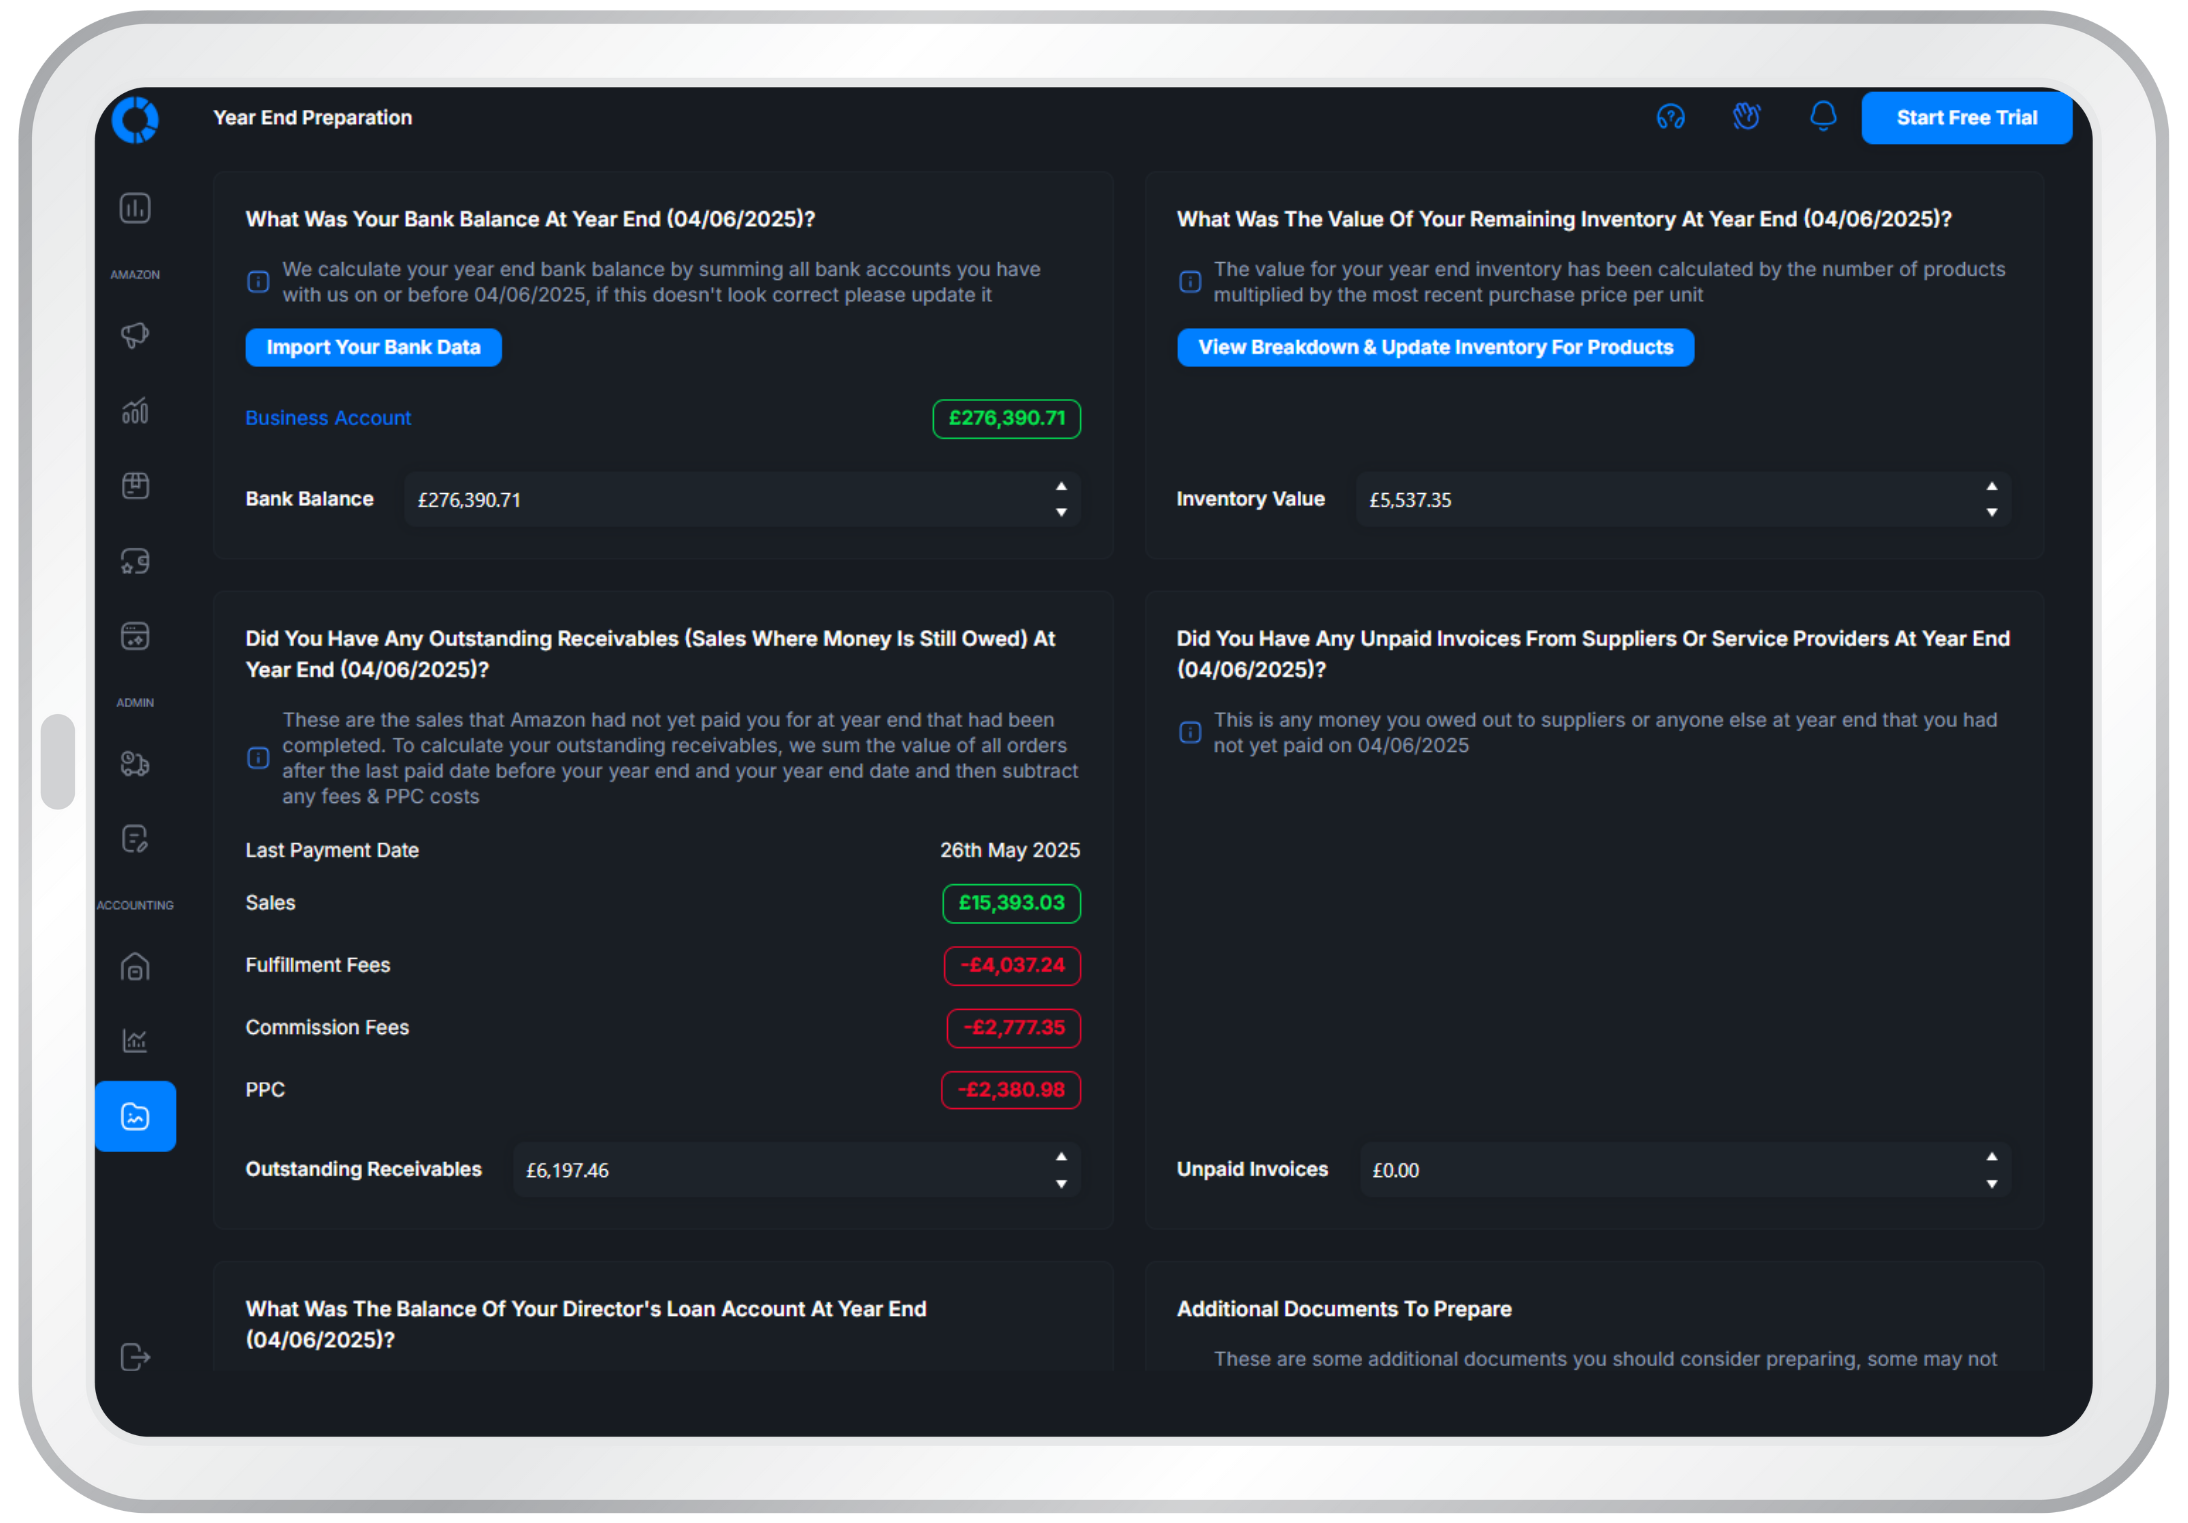Viewport: 2188px width, 1523px height.
Task: Click the waving hand icon
Action: coord(1746,117)
